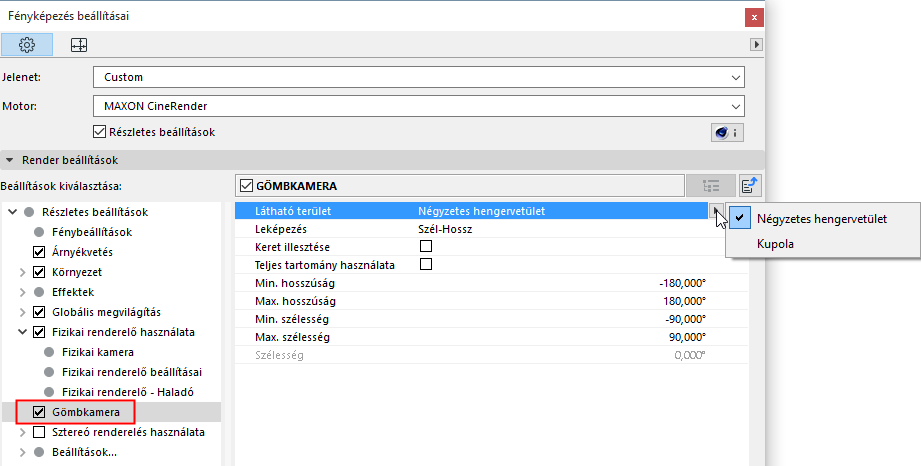Click the Max. szélesség parameter label

pos(293,337)
